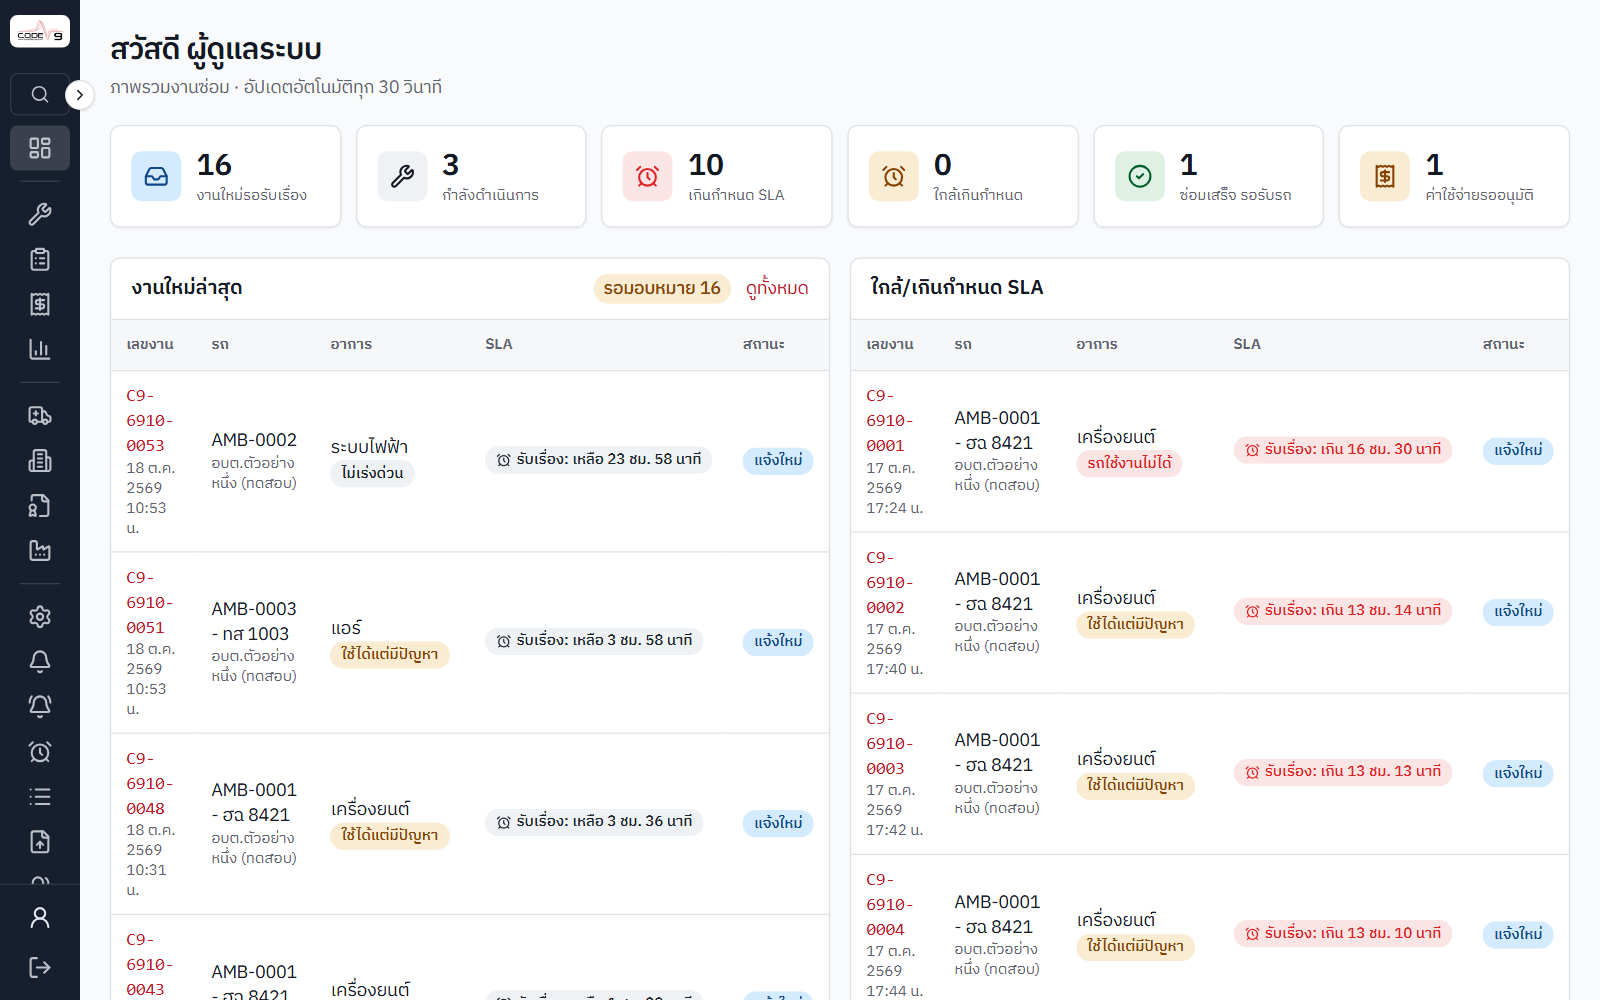The height and width of the screenshot is (1000, 1600).
Task: Click แจ้งใหม่ status for job 0051
Action: click(778, 642)
